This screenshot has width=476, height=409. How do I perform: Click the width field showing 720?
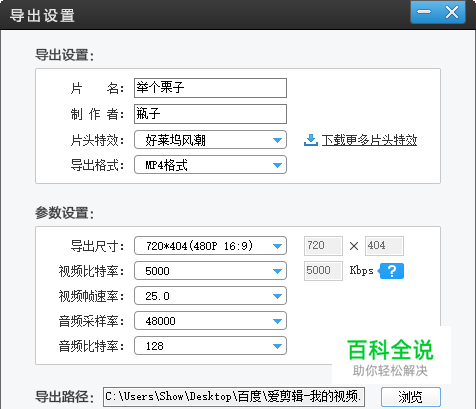(323, 246)
